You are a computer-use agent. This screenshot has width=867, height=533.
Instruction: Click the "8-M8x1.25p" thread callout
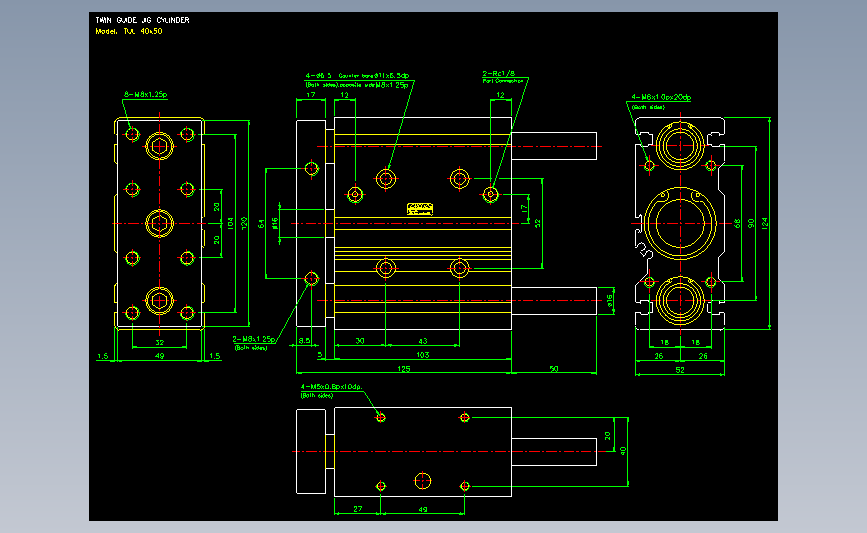pos(145,95)
